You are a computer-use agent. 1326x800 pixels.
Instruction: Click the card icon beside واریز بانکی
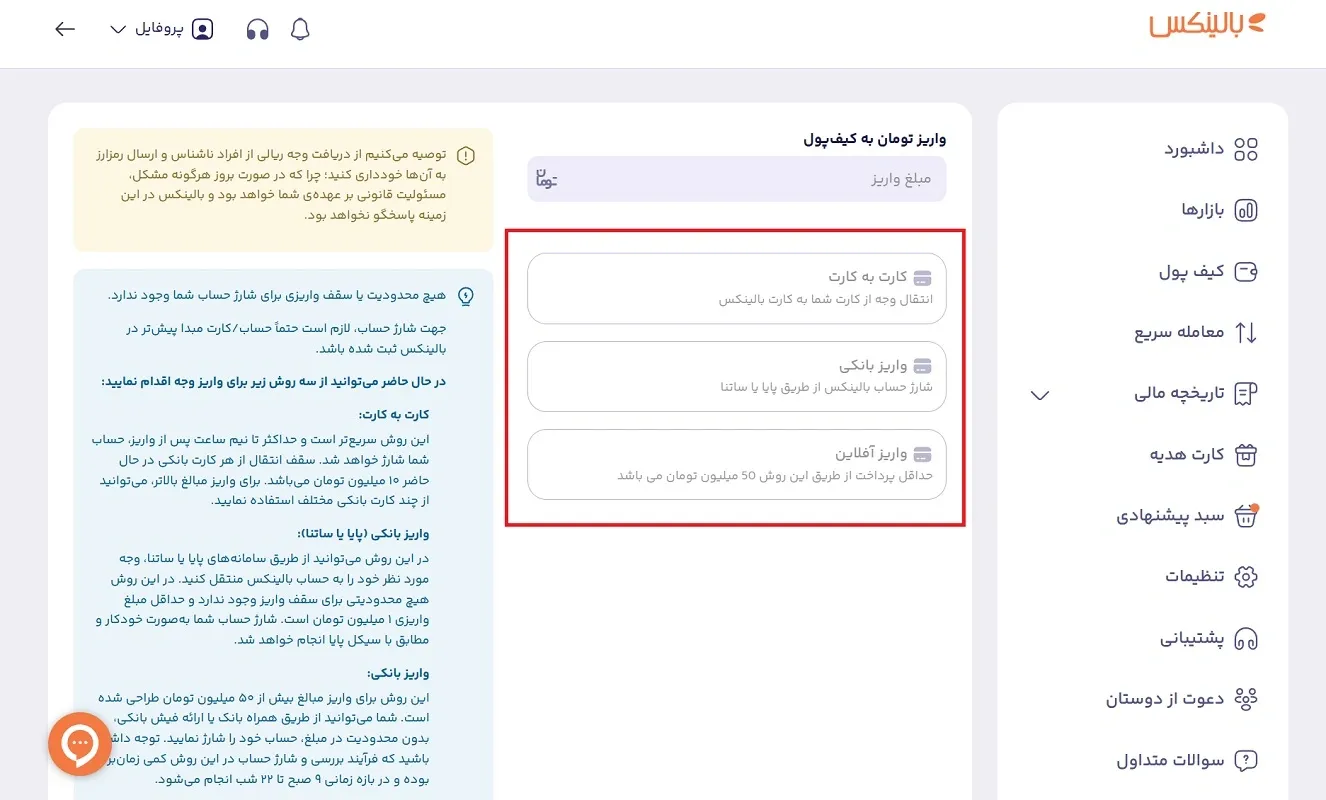(924, 365)
